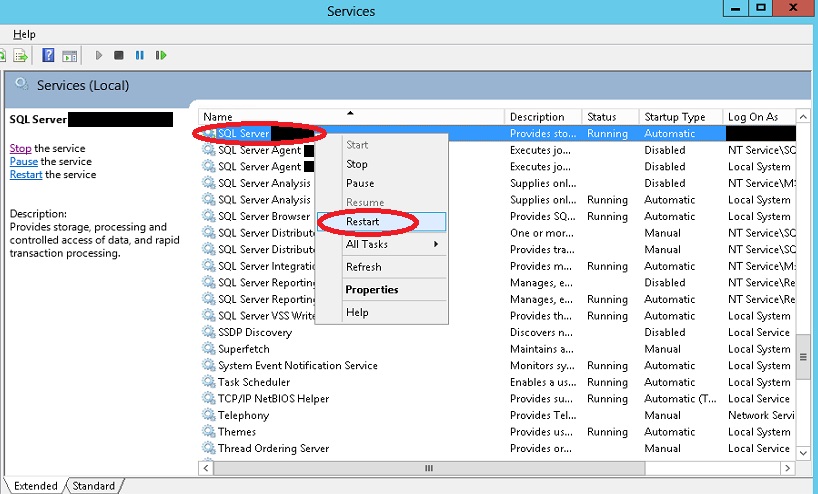Sort by the Name column header

pyautogui.click(x=351, y=117)
